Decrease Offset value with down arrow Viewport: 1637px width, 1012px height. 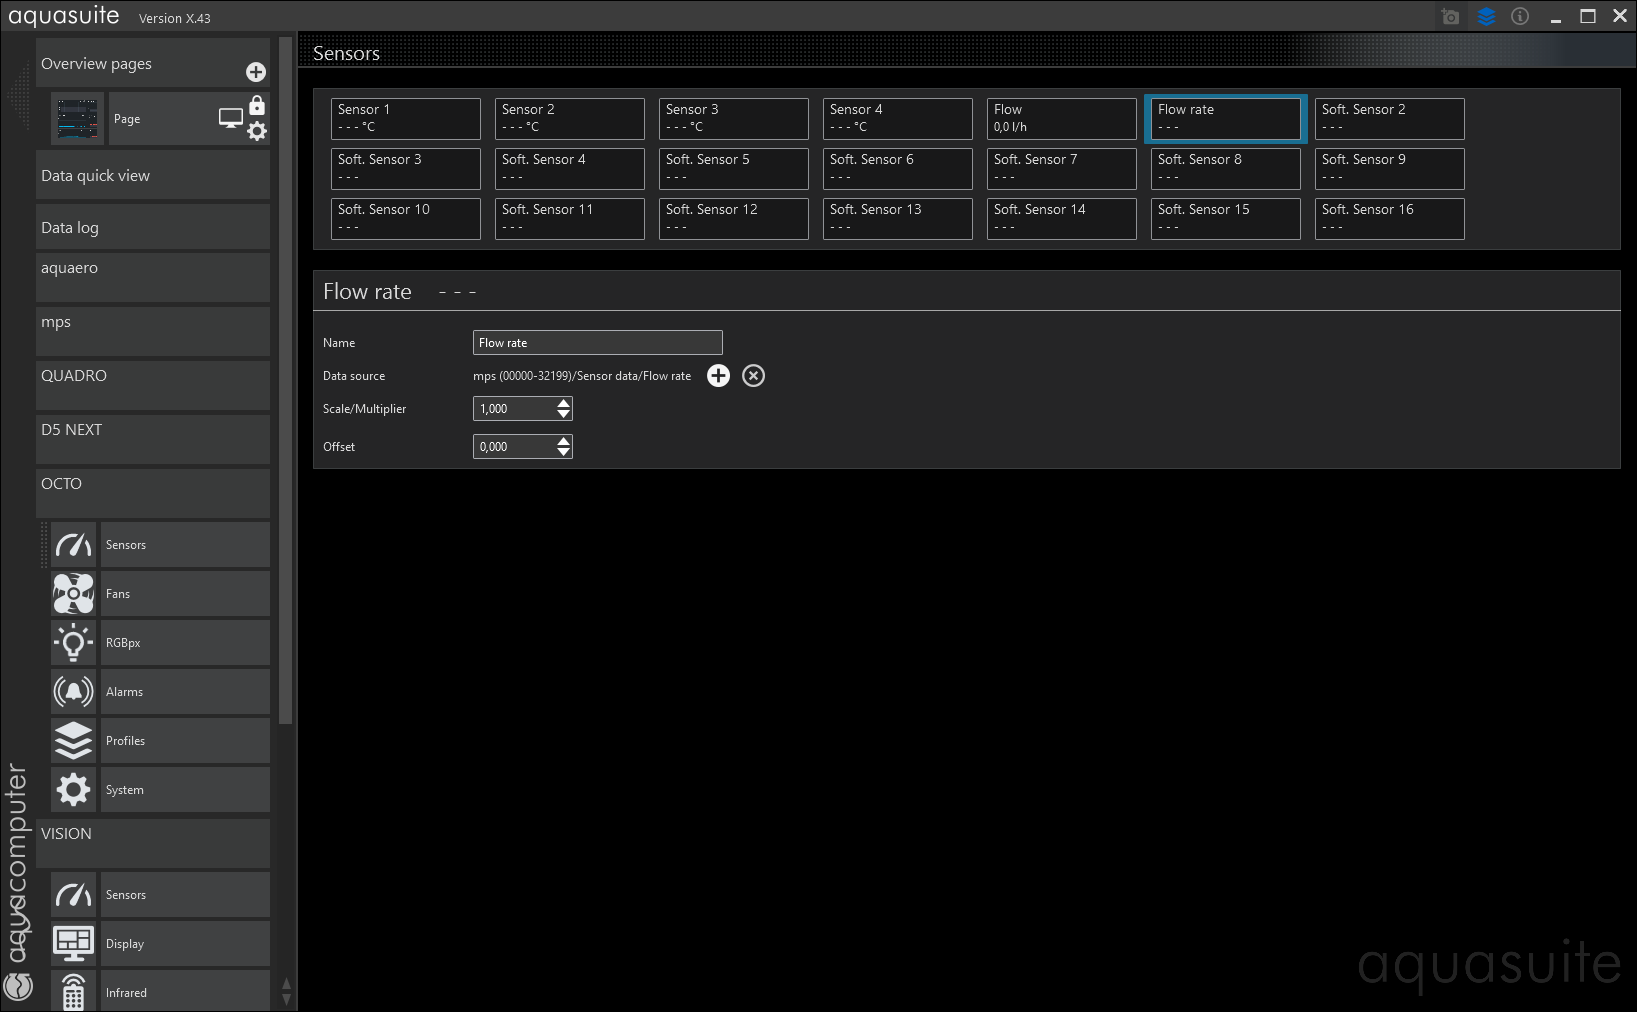pos(564,452)
